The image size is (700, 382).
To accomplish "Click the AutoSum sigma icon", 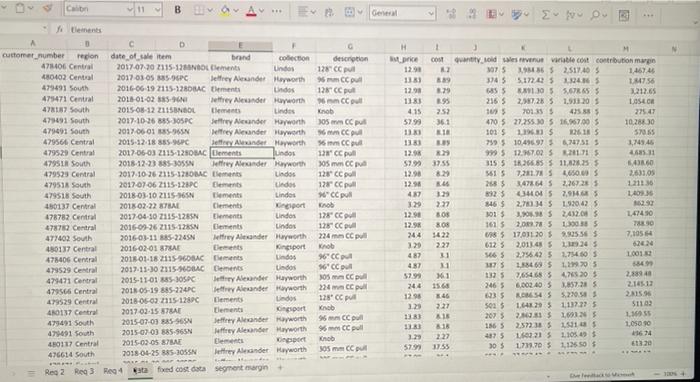I will tap(546, 14).
